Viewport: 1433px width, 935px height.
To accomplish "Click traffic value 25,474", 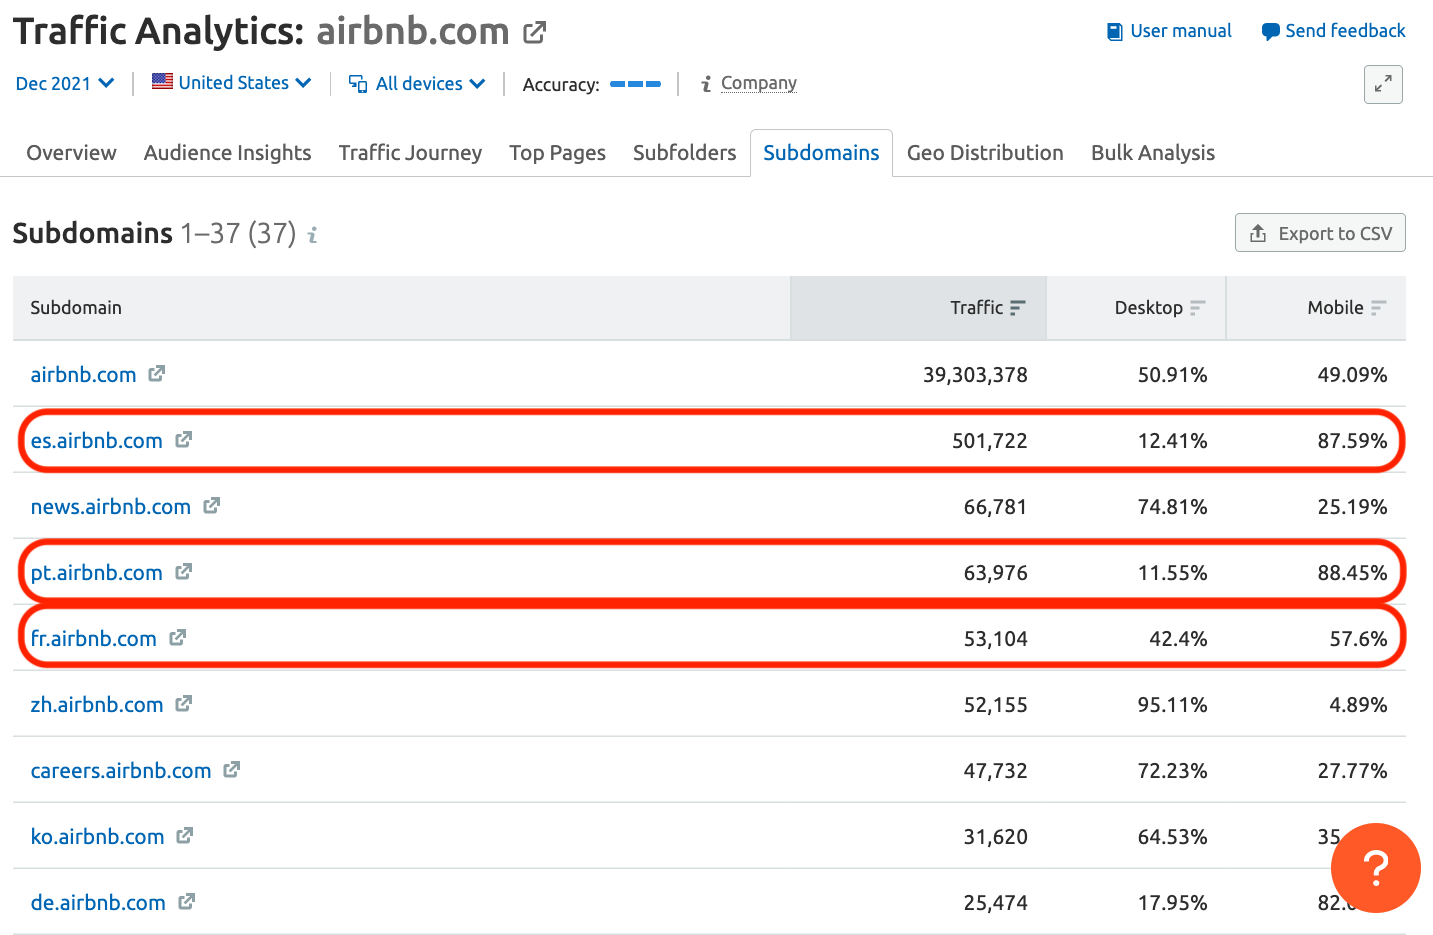I will click(x=995, y=903).
